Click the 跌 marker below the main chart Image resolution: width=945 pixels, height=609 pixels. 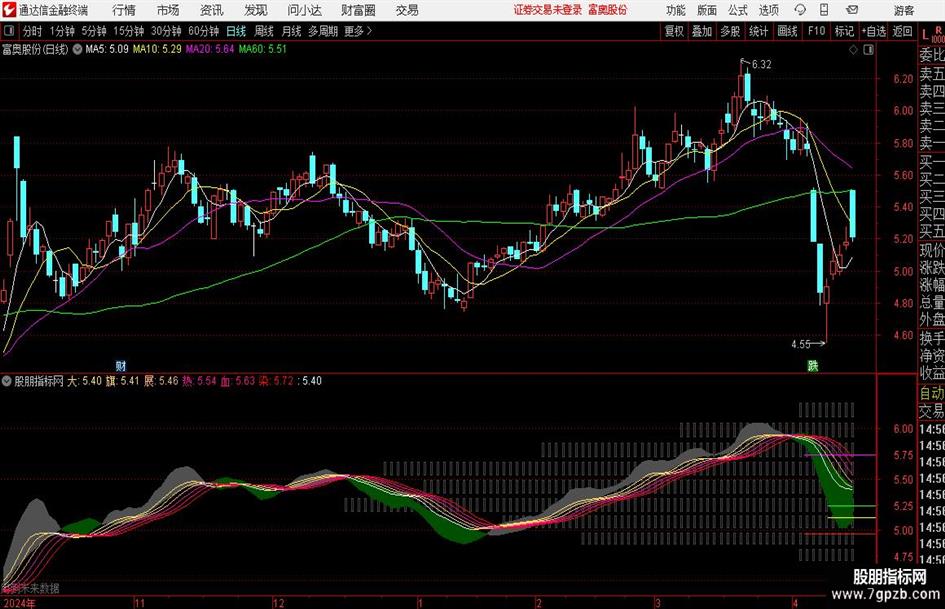[x=813, y=365]
